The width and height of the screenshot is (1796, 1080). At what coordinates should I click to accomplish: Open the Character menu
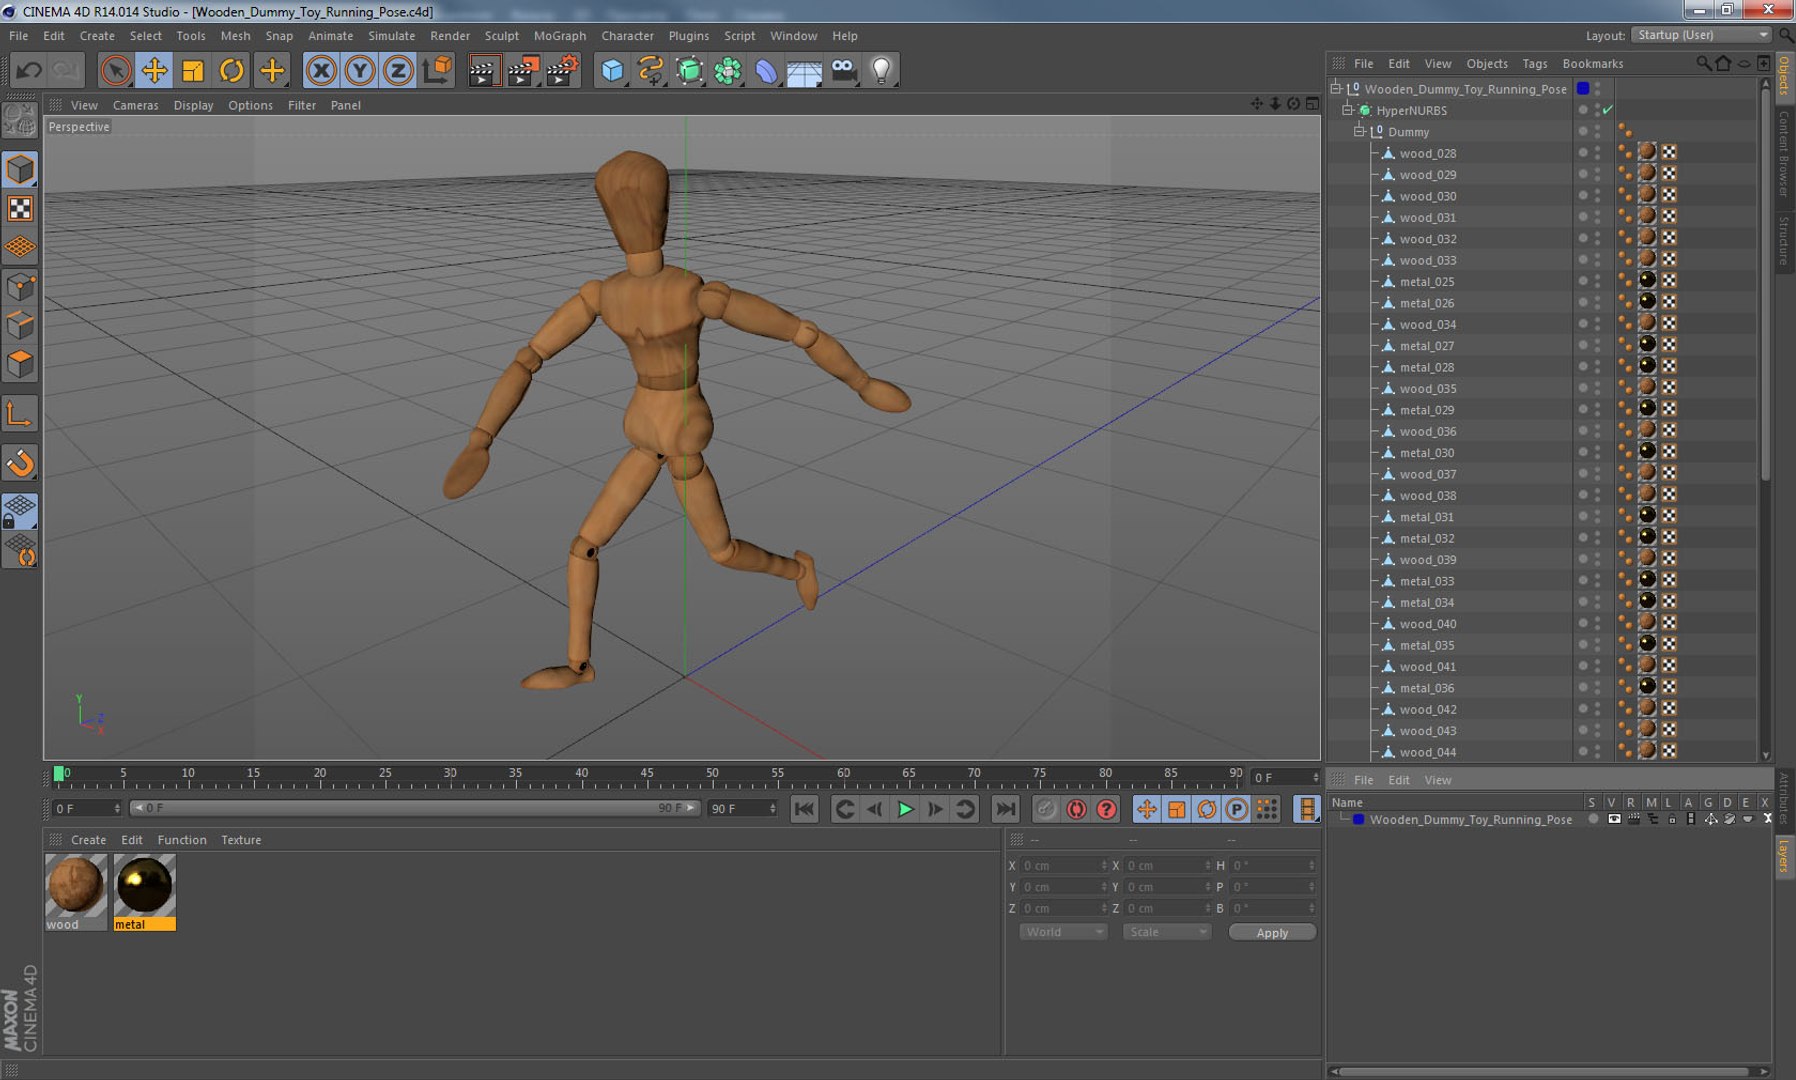pyautogui.click(x=627, y=36)
